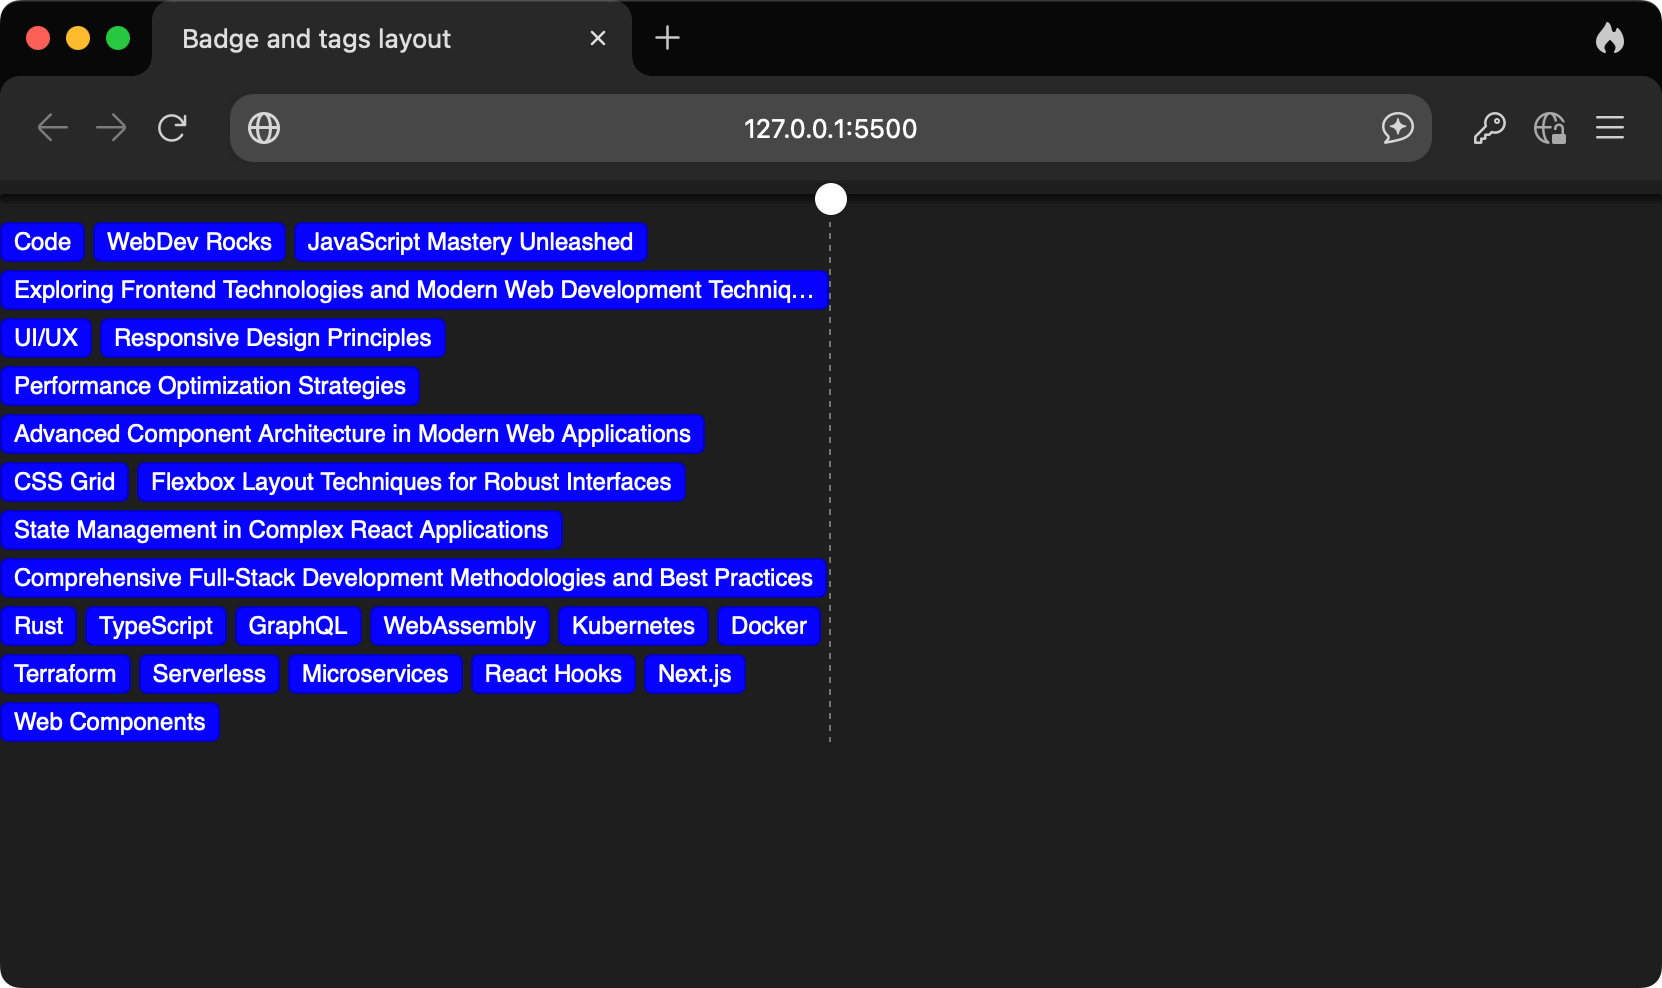This screenshot has height=988, width=1662.
Task: Click the CSS Grid tag
Action: pos(65,482)
